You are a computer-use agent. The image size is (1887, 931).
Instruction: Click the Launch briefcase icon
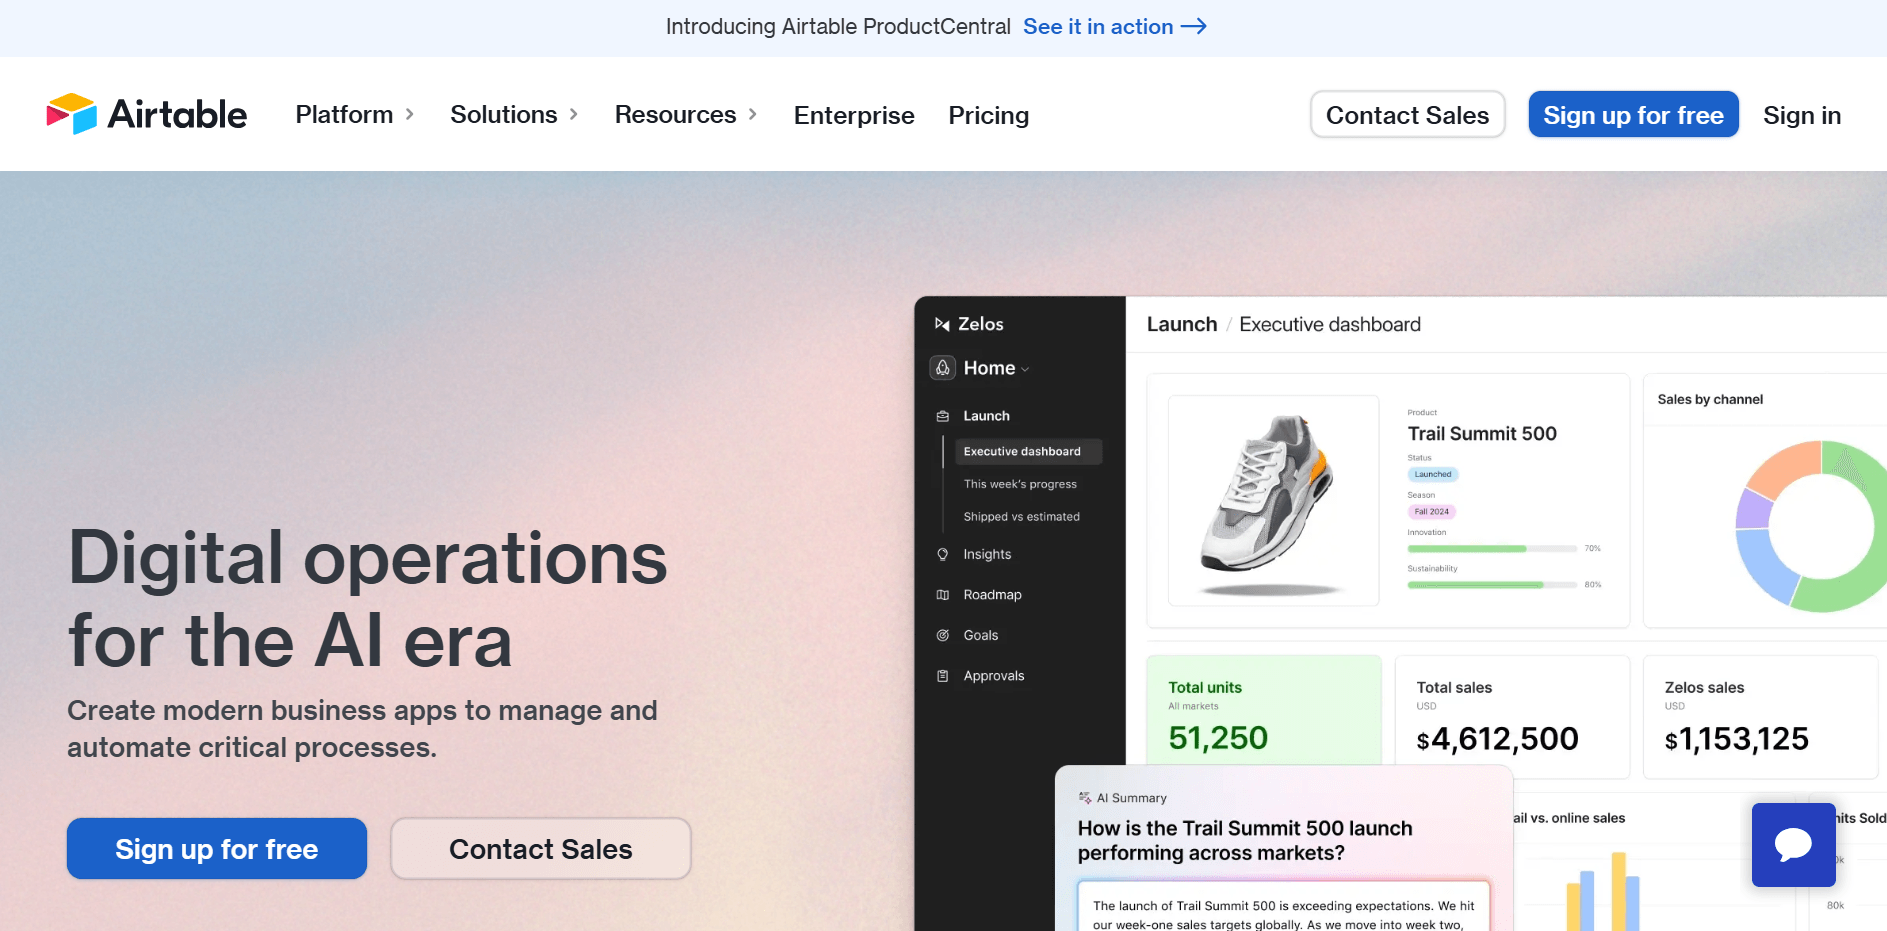942,416
